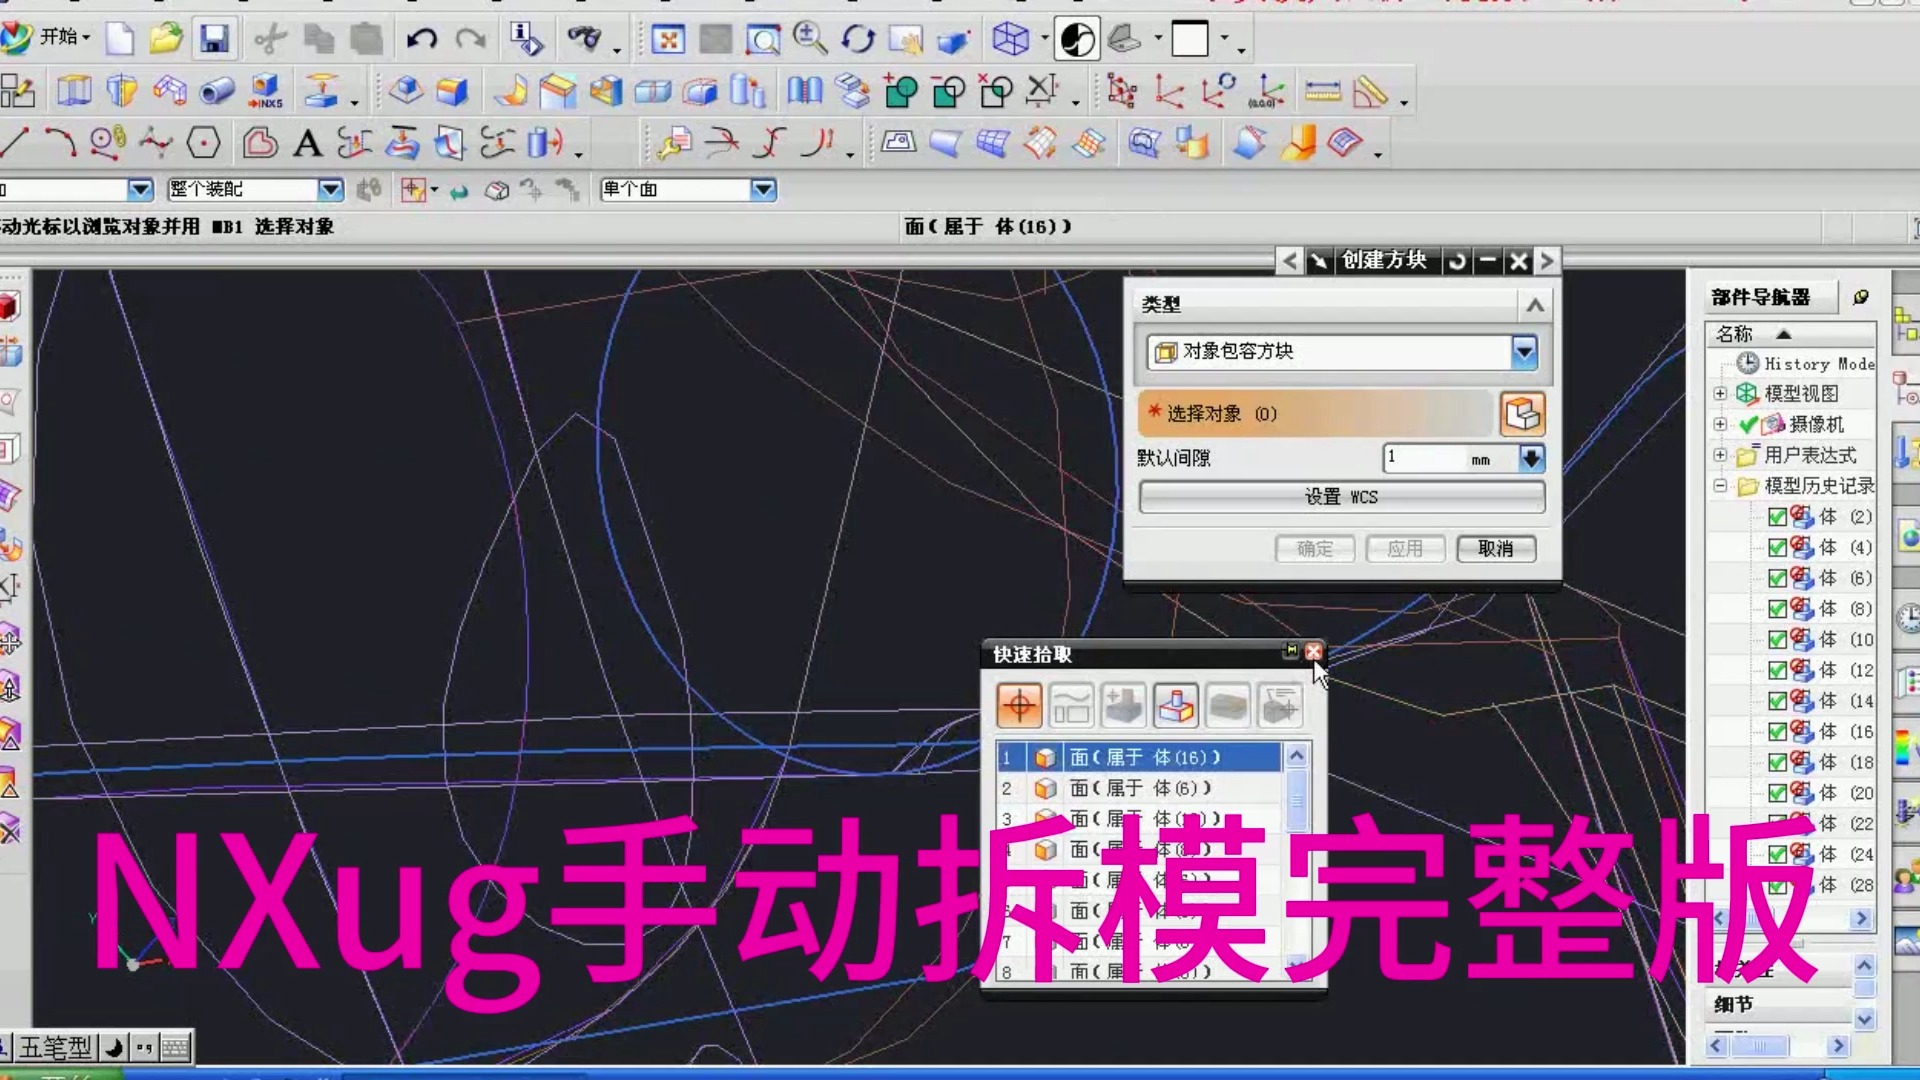This screenshot has width=1920, height=1080.
Task: Undo the last action
Action: tap(422, 39)
